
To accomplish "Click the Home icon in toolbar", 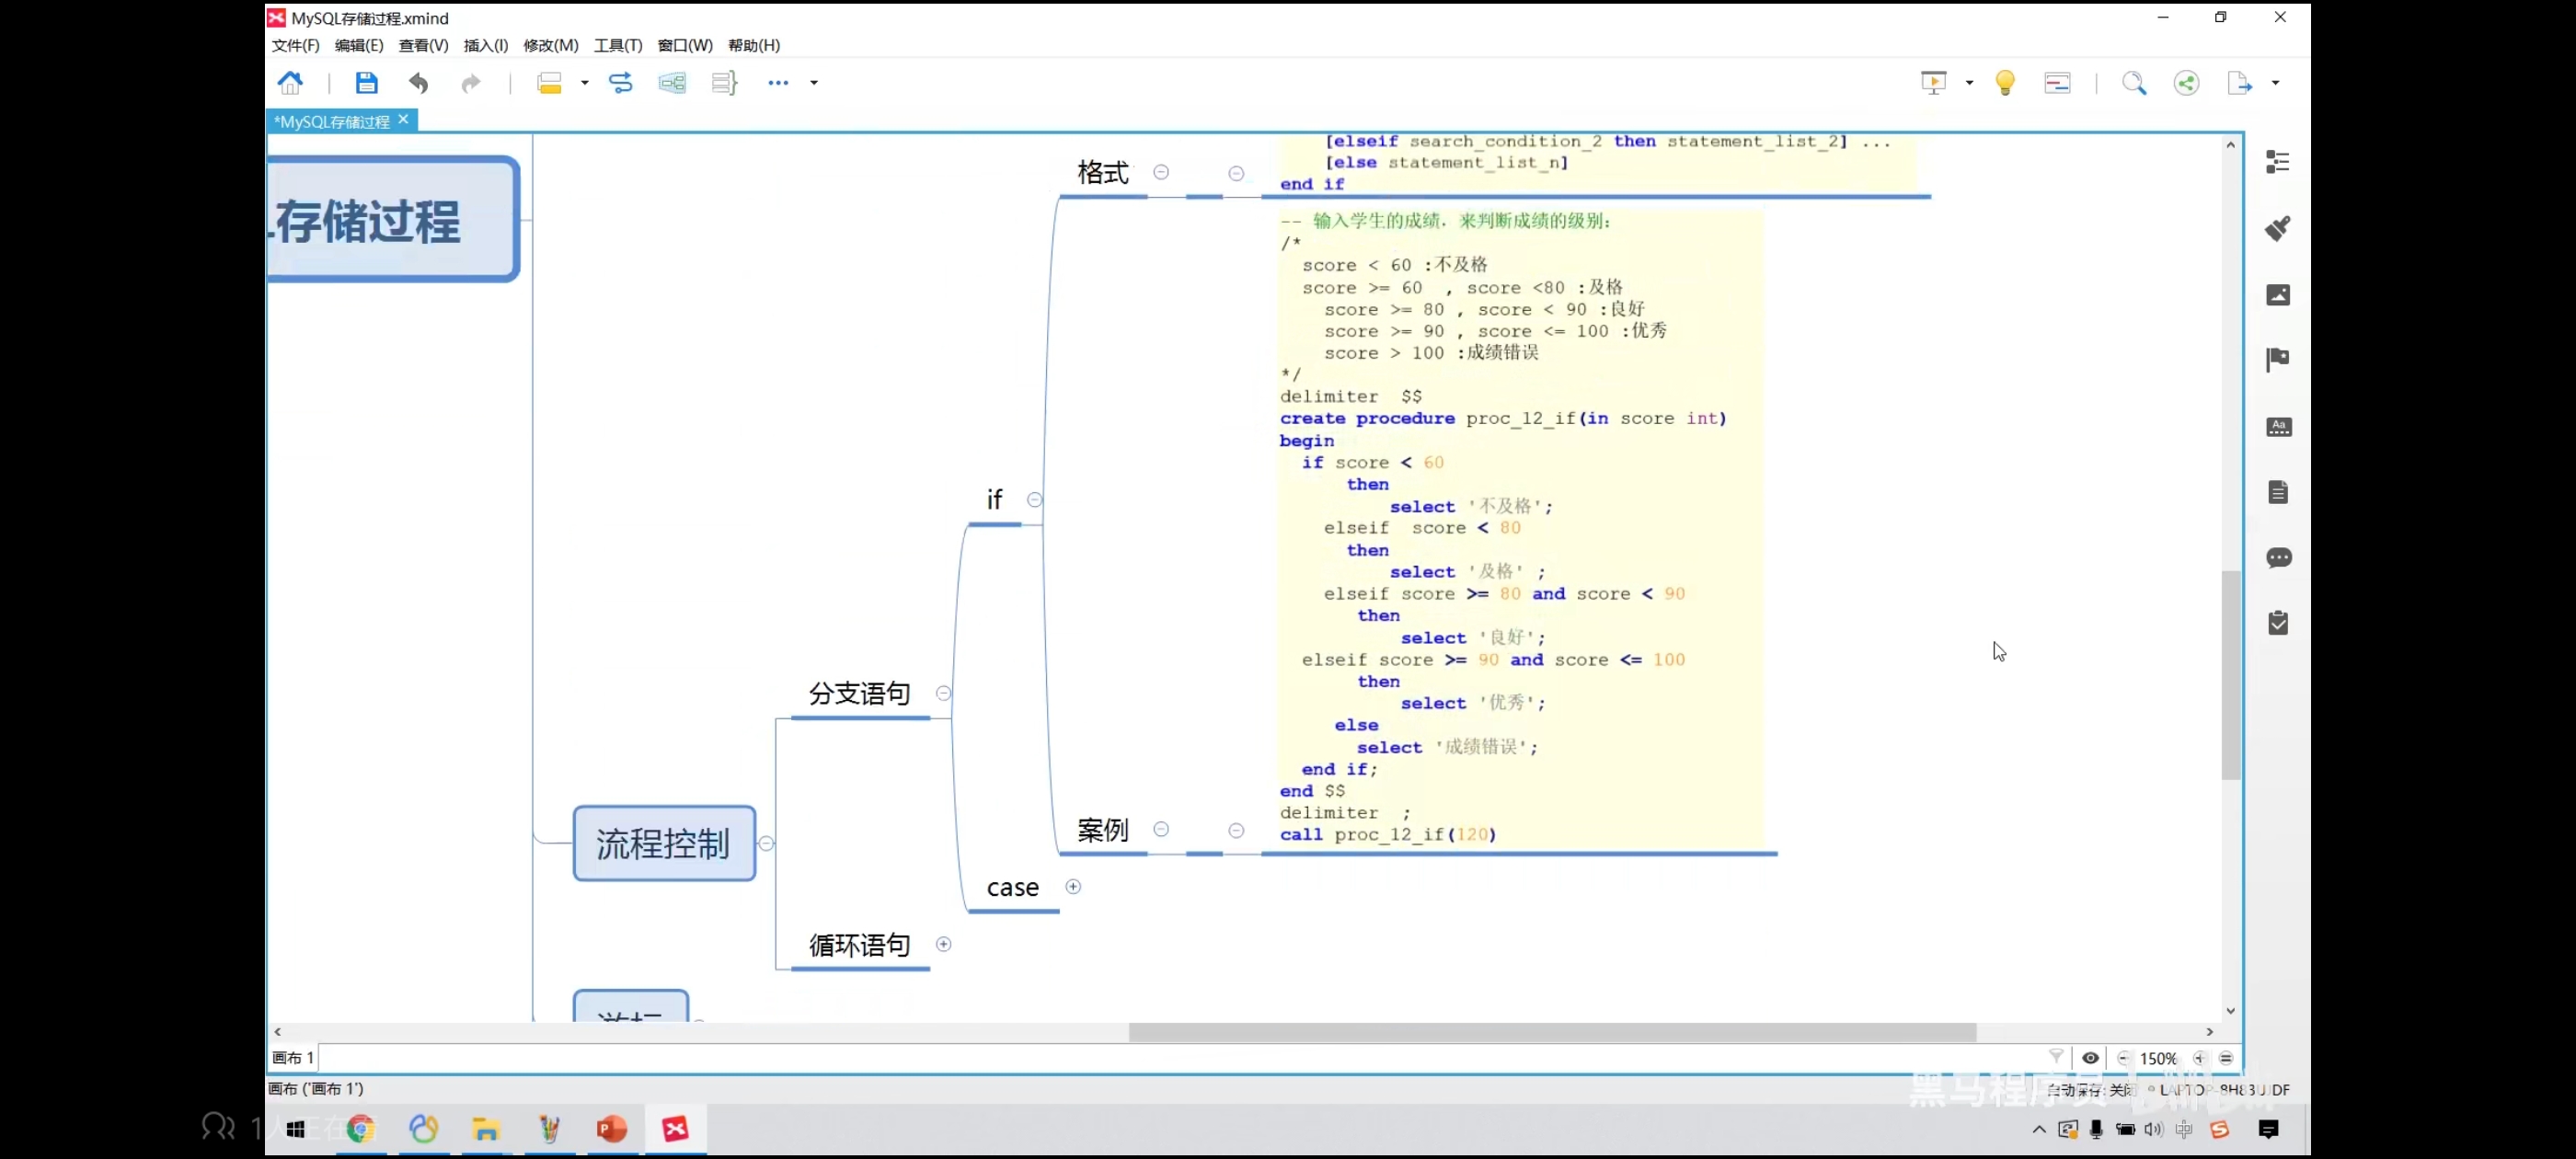I will [x=290, y=83].
